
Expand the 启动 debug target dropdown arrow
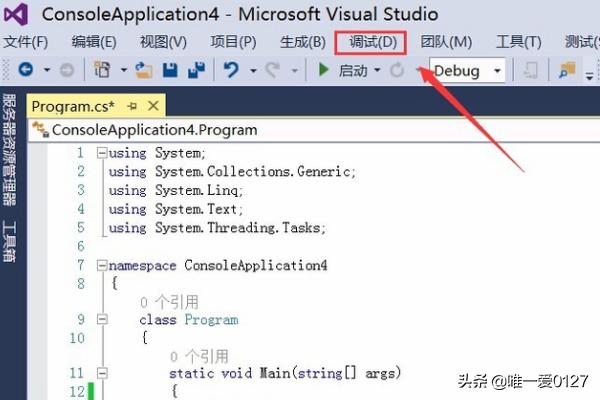coord(377,70)
